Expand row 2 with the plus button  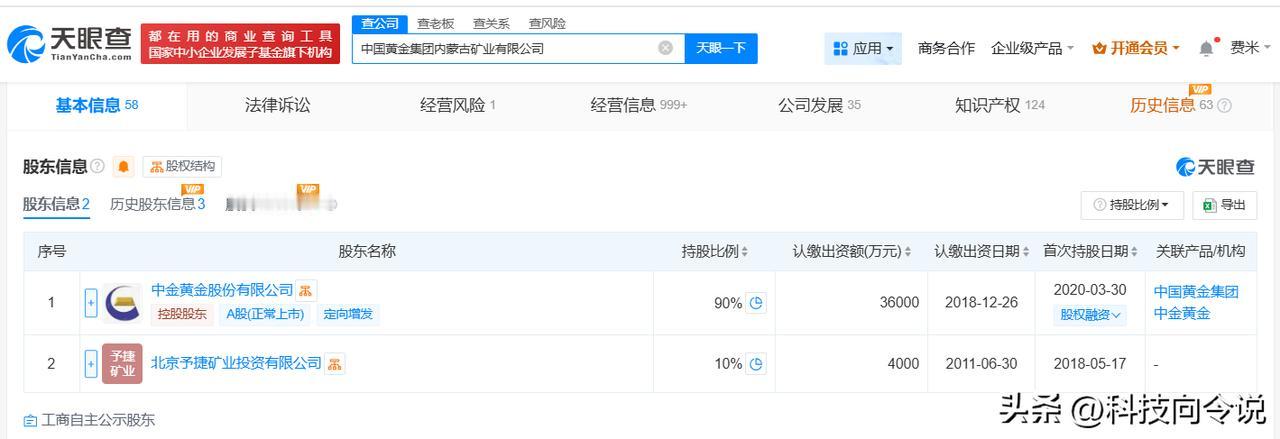pos(91,364)
